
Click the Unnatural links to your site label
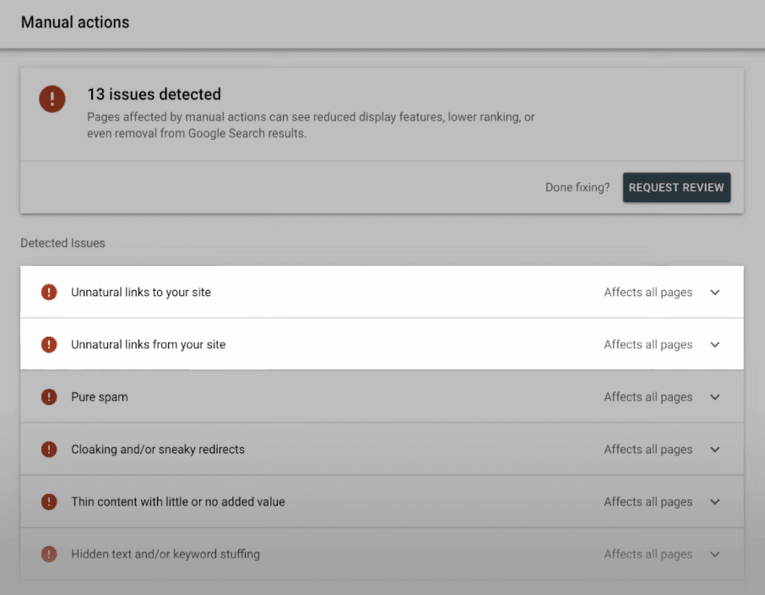[140, 292]
